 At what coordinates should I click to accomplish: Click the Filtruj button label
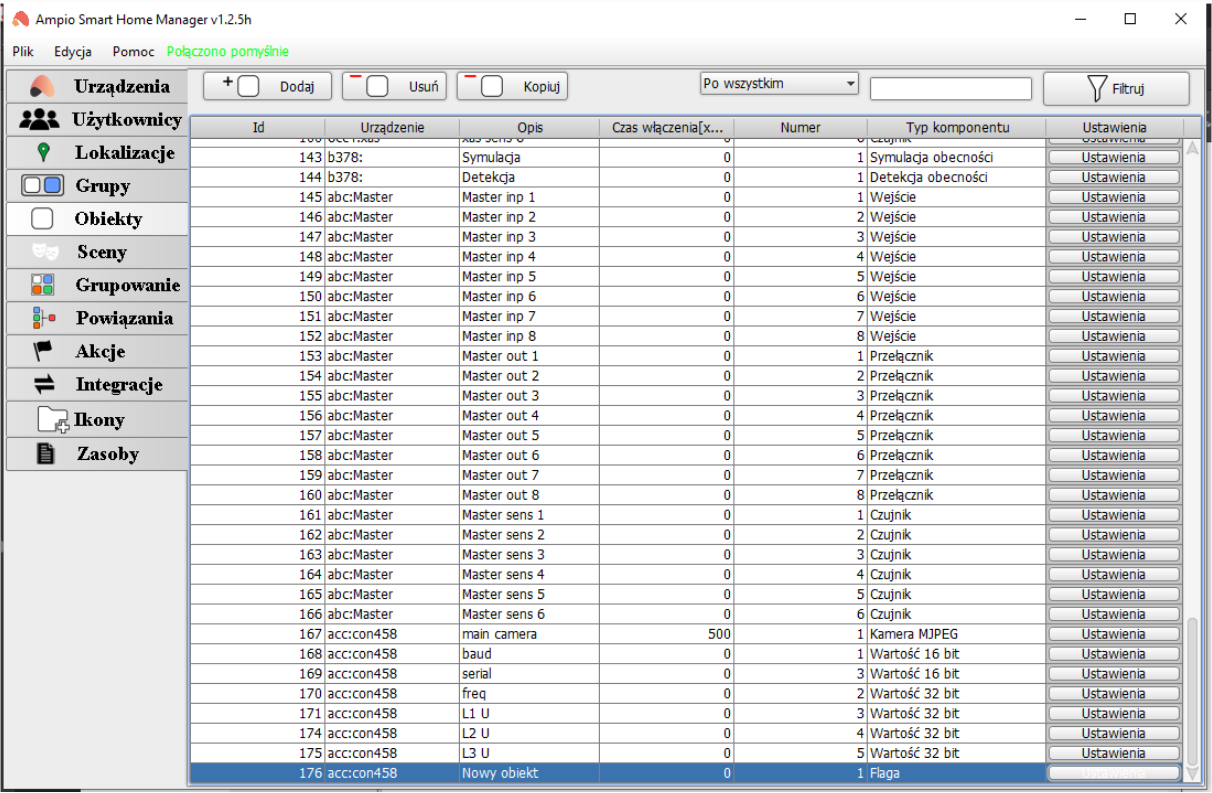point(1128,89)
